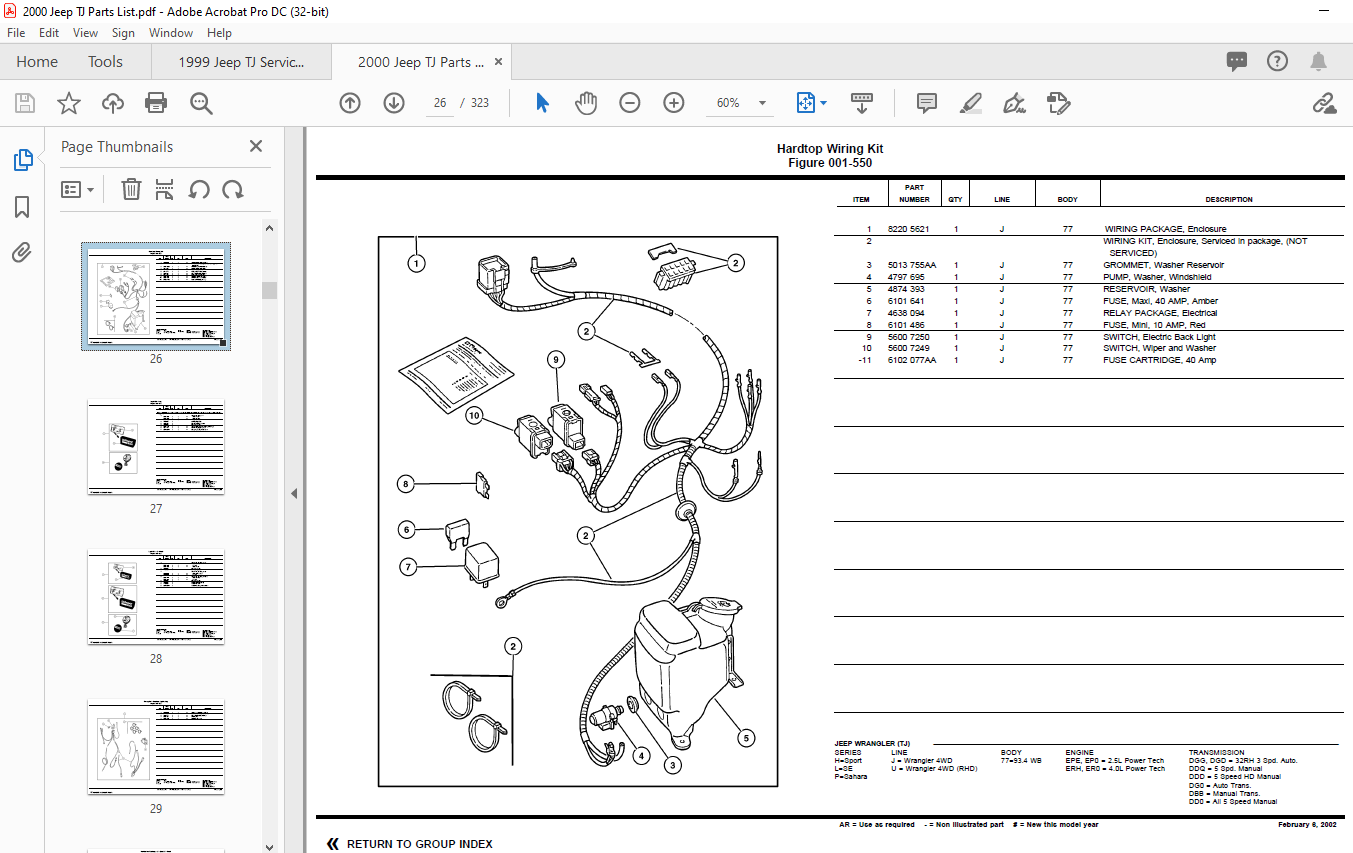Close the Page Thumbnails panel

click(256, 146)
